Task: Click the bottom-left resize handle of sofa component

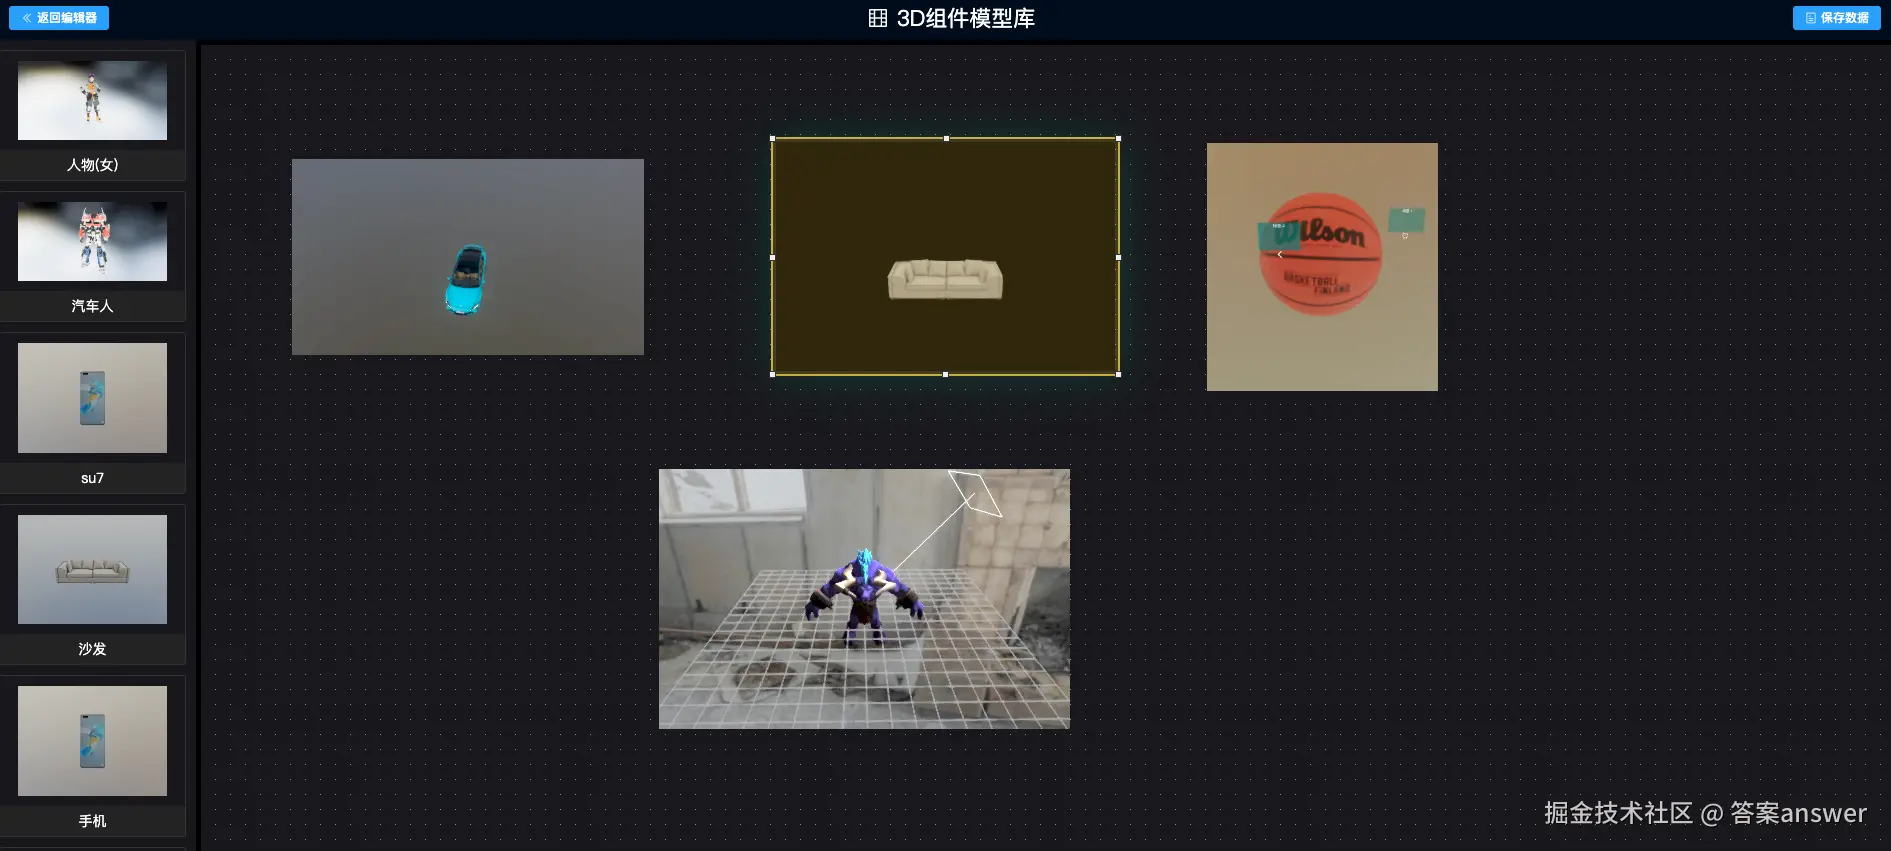Action: 772,374
